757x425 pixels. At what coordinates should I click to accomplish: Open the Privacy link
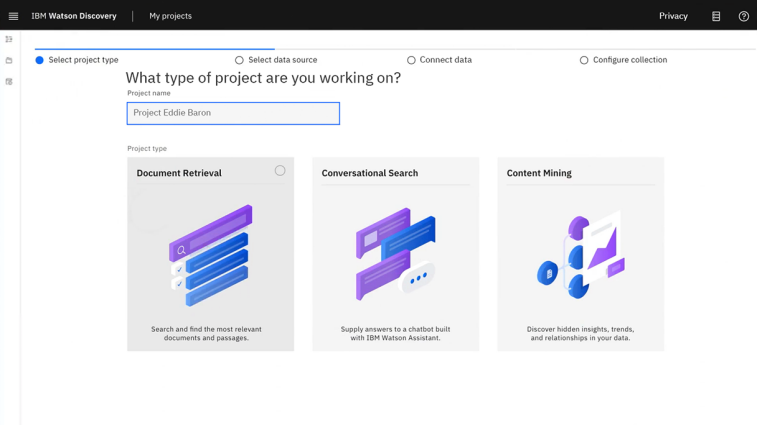click(673, 16)
